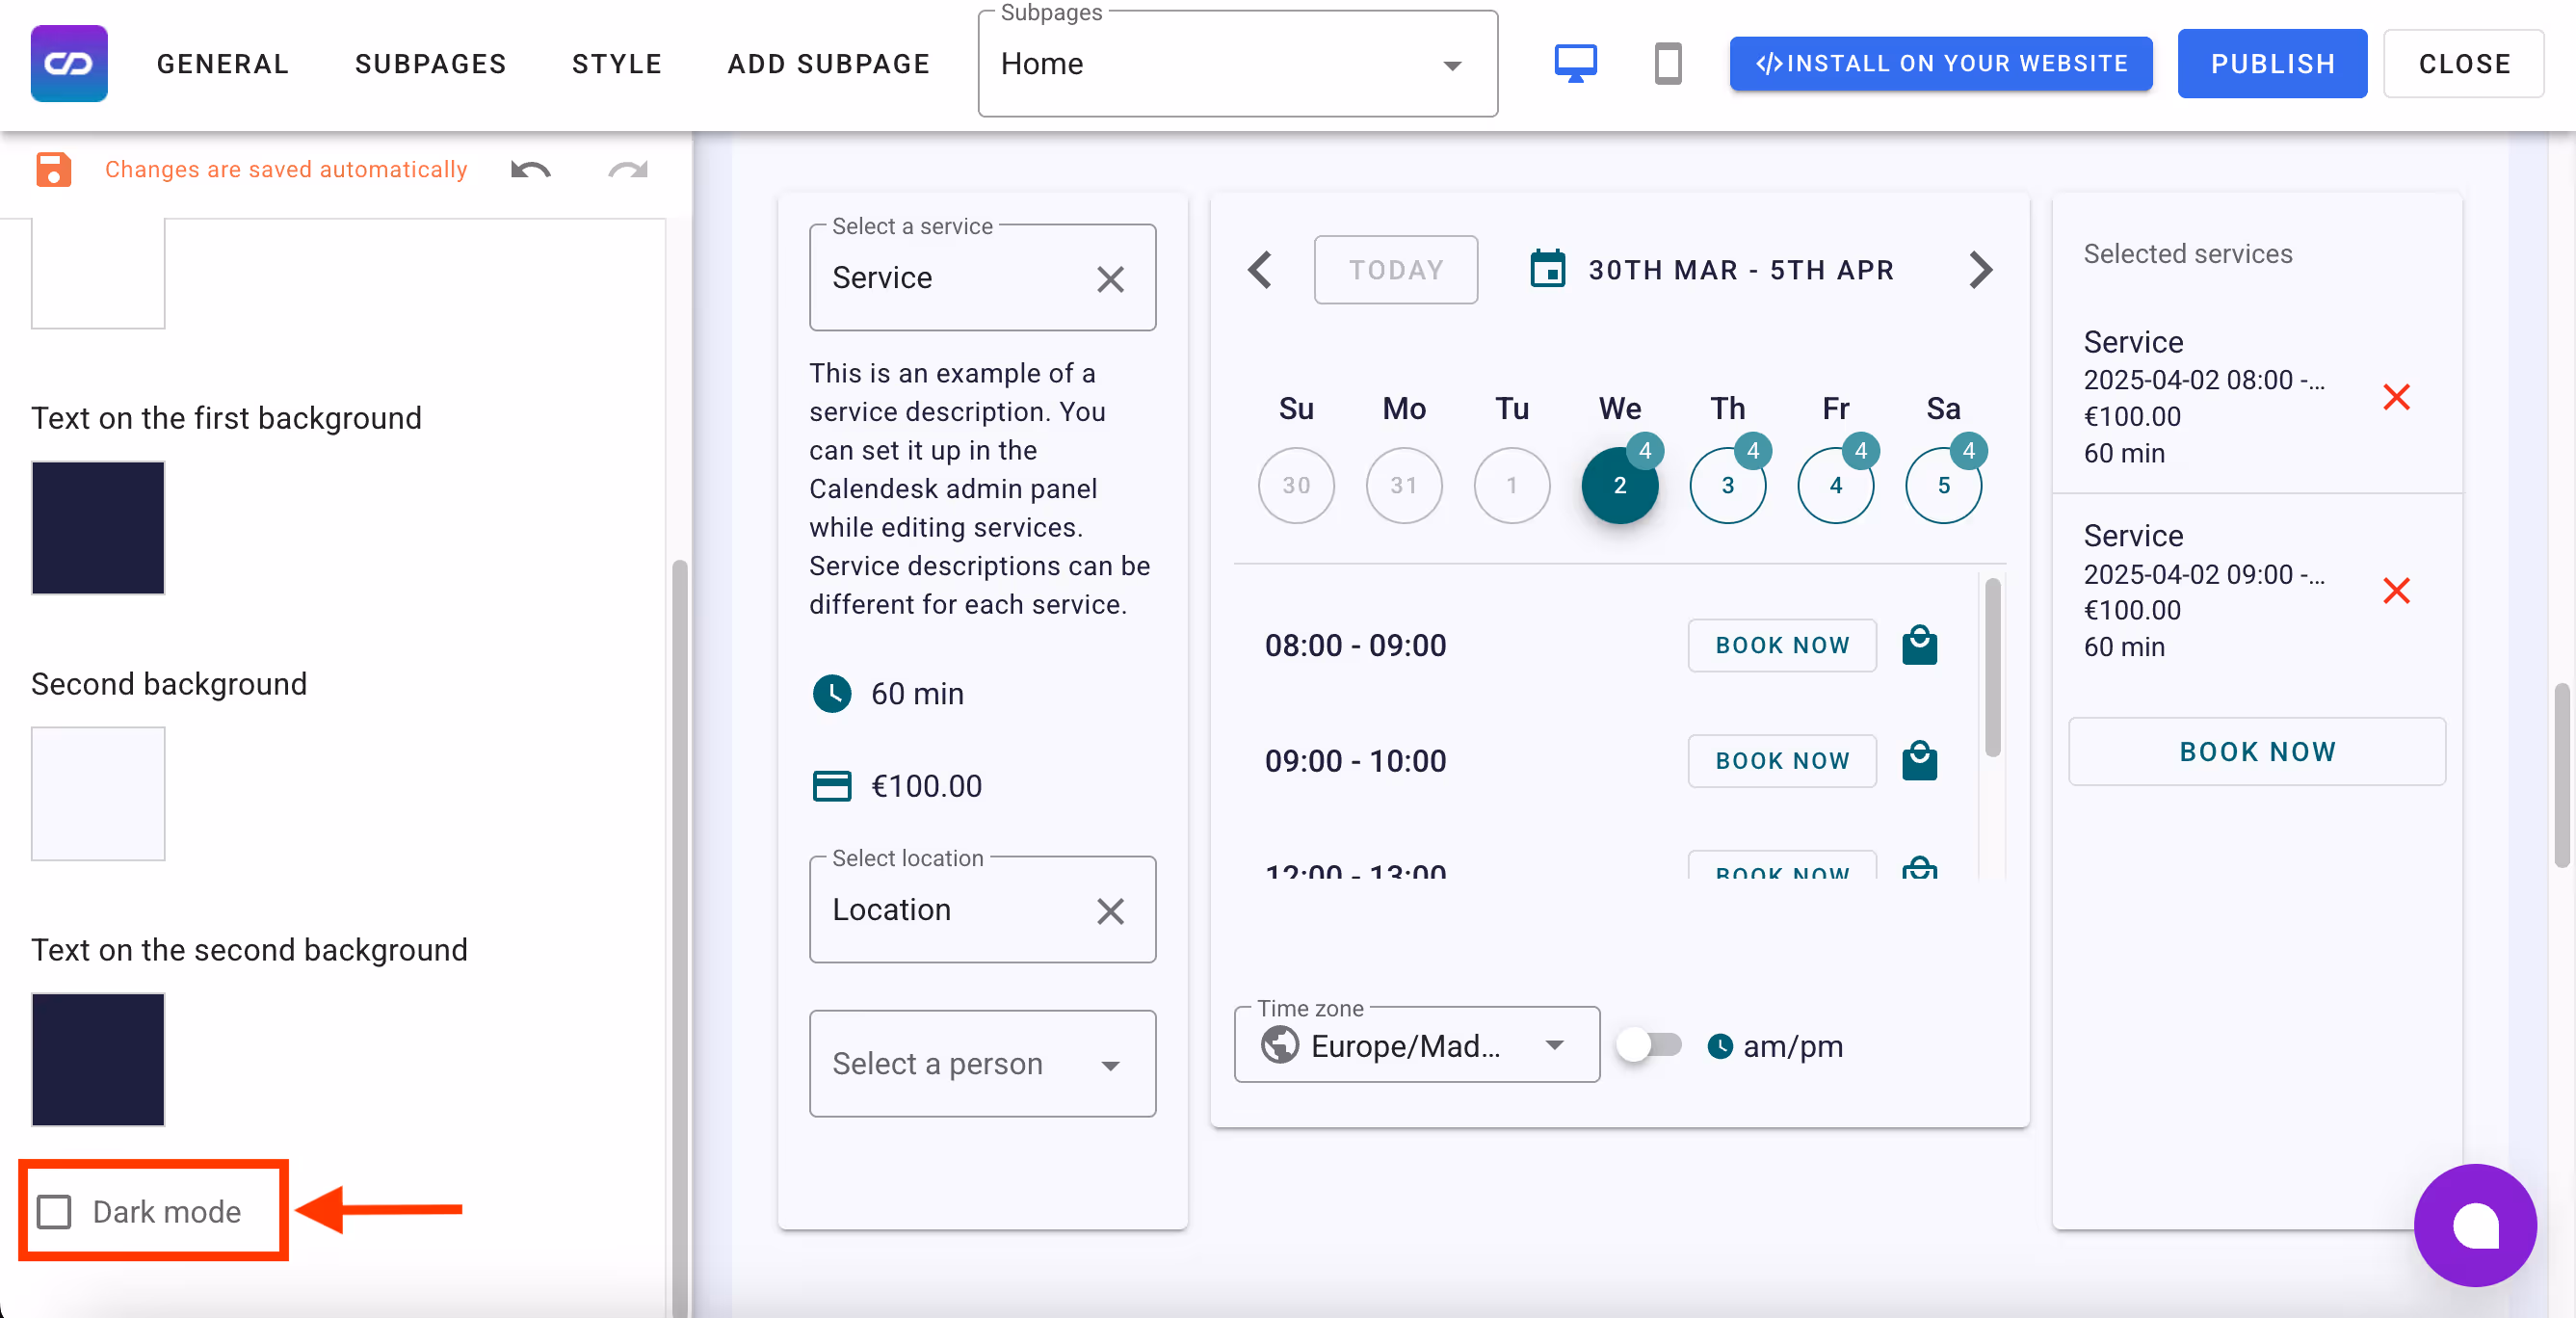Expand the Select a person dropdown
Viewport: 2576px width, 1318px height.
[x=982, y=1064]
